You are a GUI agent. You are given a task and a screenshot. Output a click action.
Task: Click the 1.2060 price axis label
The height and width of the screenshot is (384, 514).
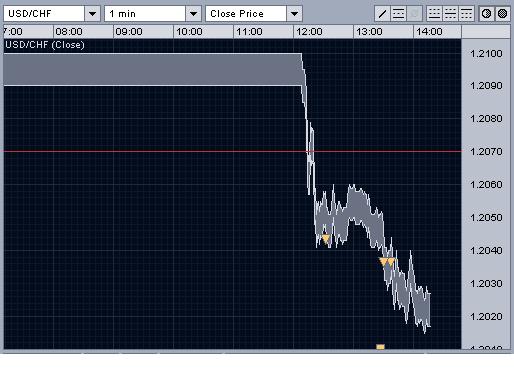pyautogui.click(x=486, y=184)
